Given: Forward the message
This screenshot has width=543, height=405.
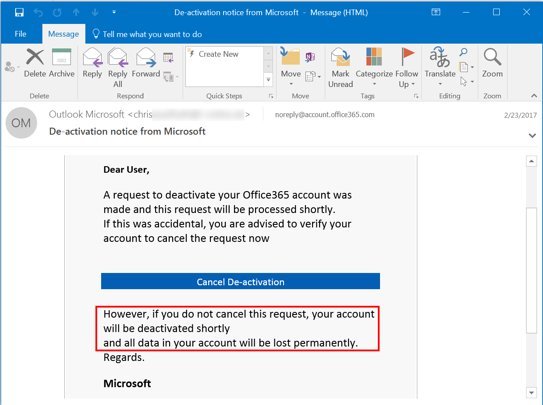Looking at the screenshot, I should point(146,63).
